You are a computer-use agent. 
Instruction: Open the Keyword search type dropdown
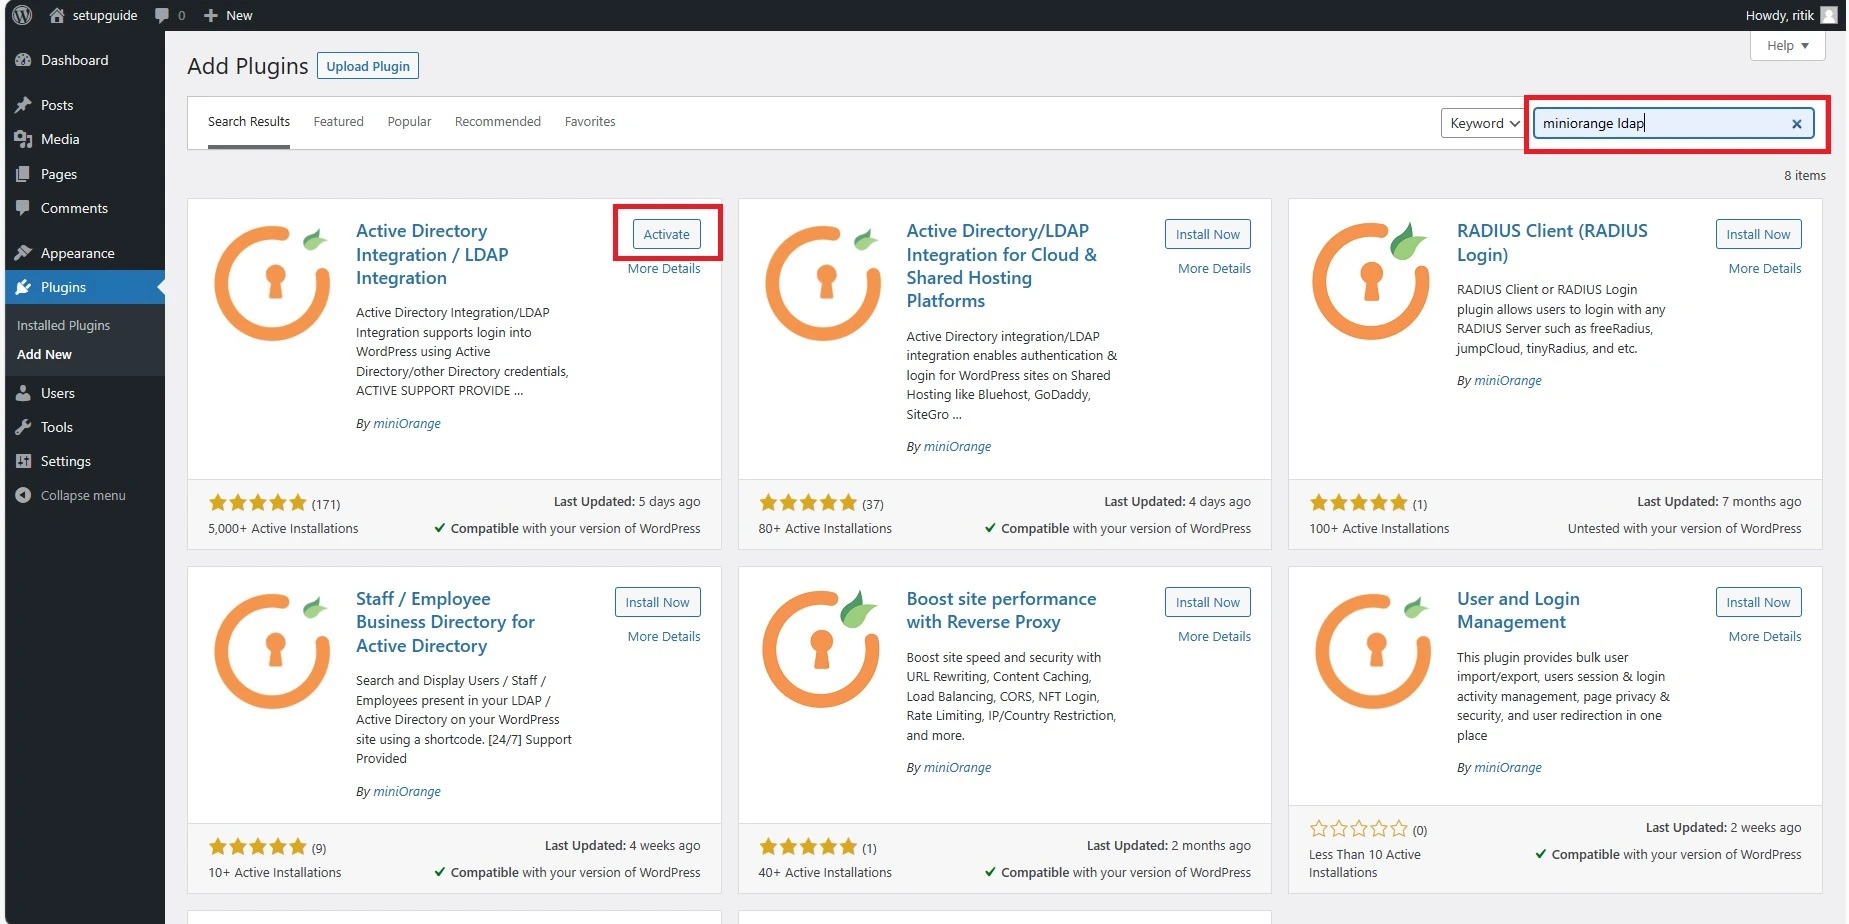tap(1483, 123)
